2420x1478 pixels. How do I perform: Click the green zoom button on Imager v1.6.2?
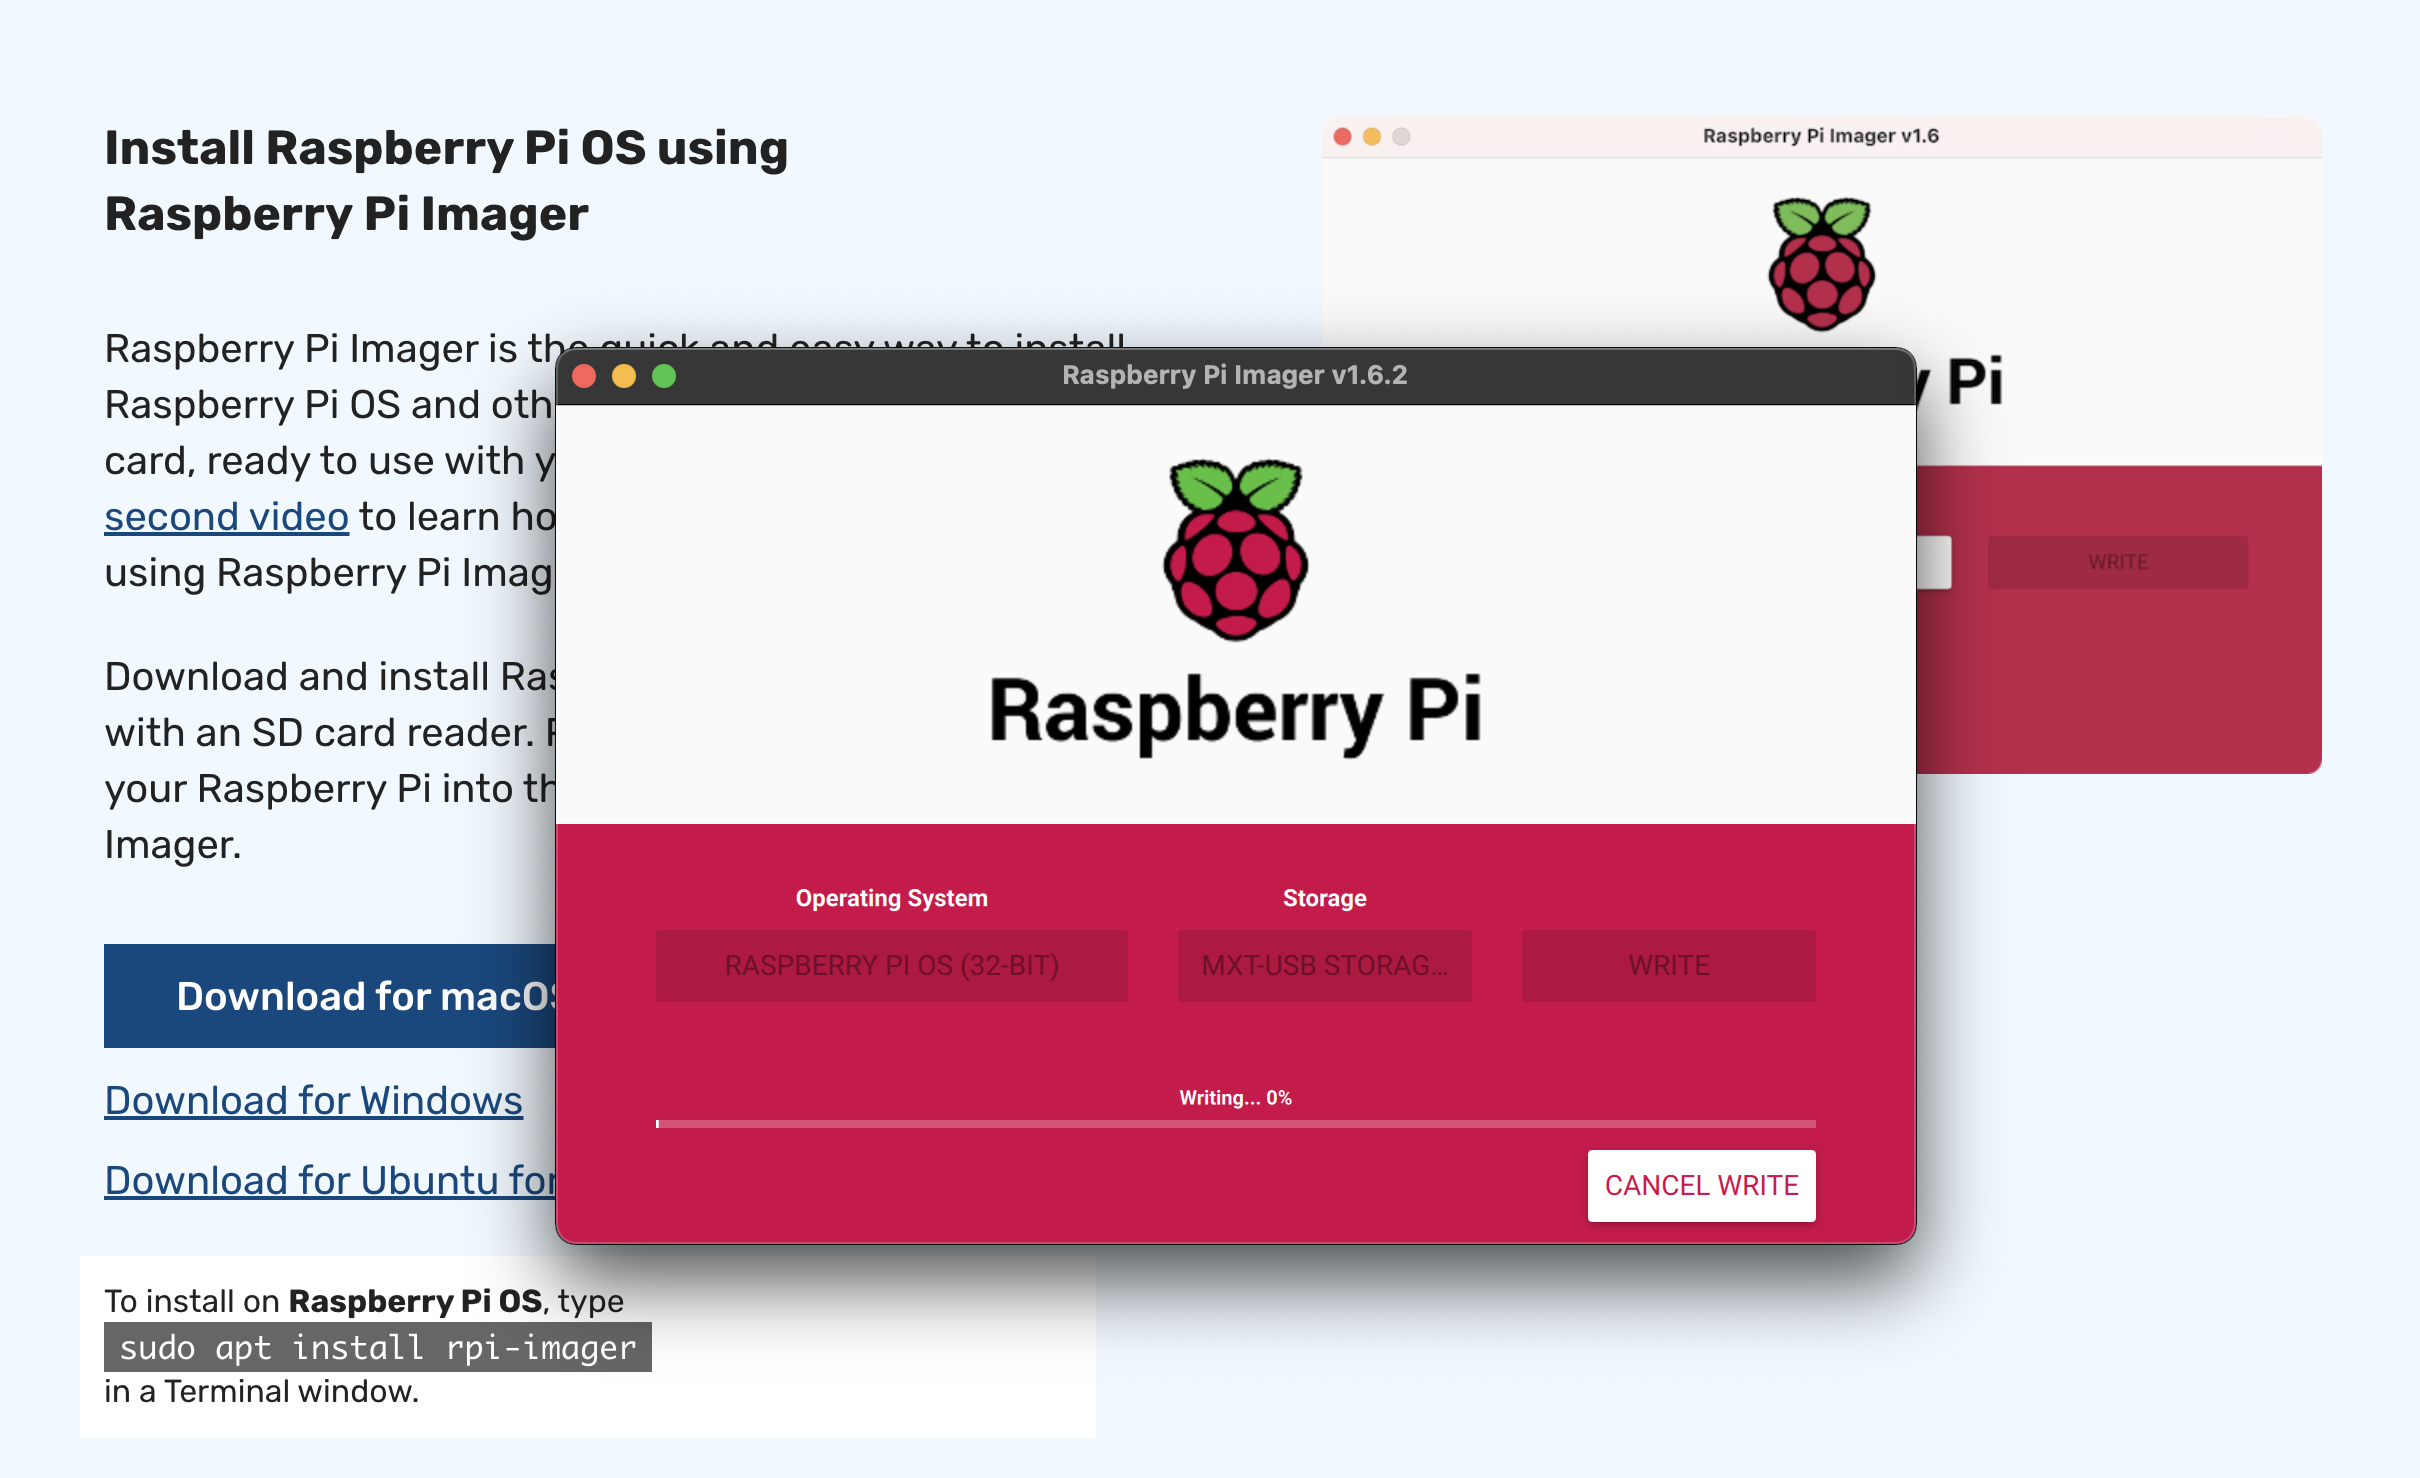coord(664,376)
